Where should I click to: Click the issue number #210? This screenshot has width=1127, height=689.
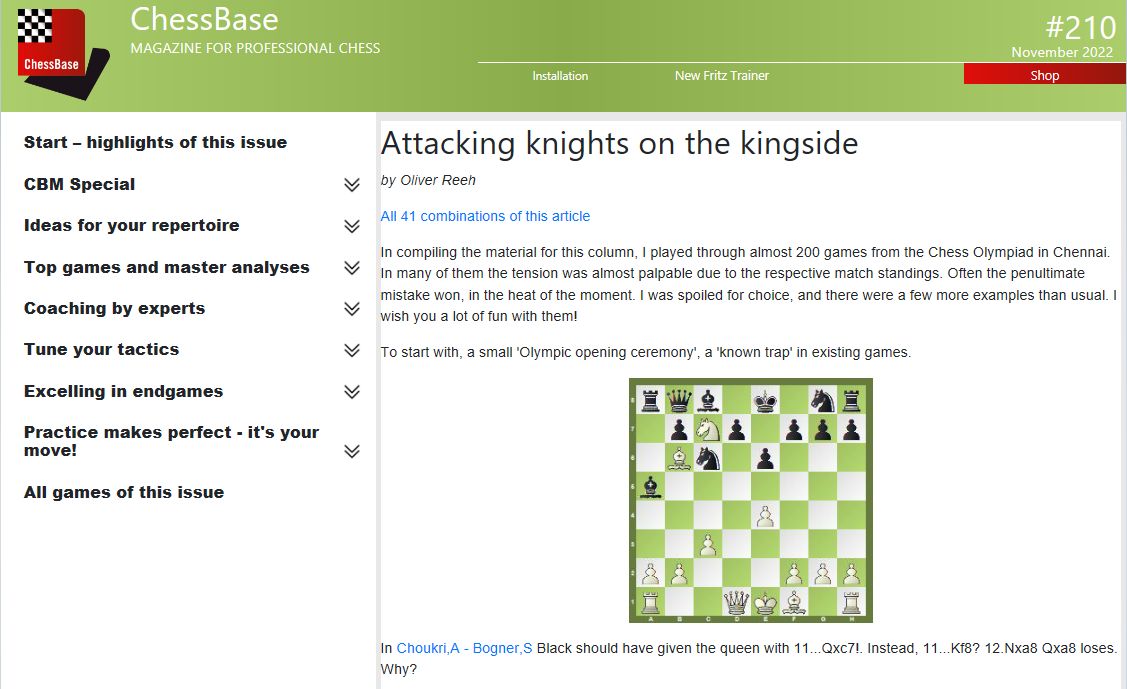pyautogui.click(x=1080, y=28)
